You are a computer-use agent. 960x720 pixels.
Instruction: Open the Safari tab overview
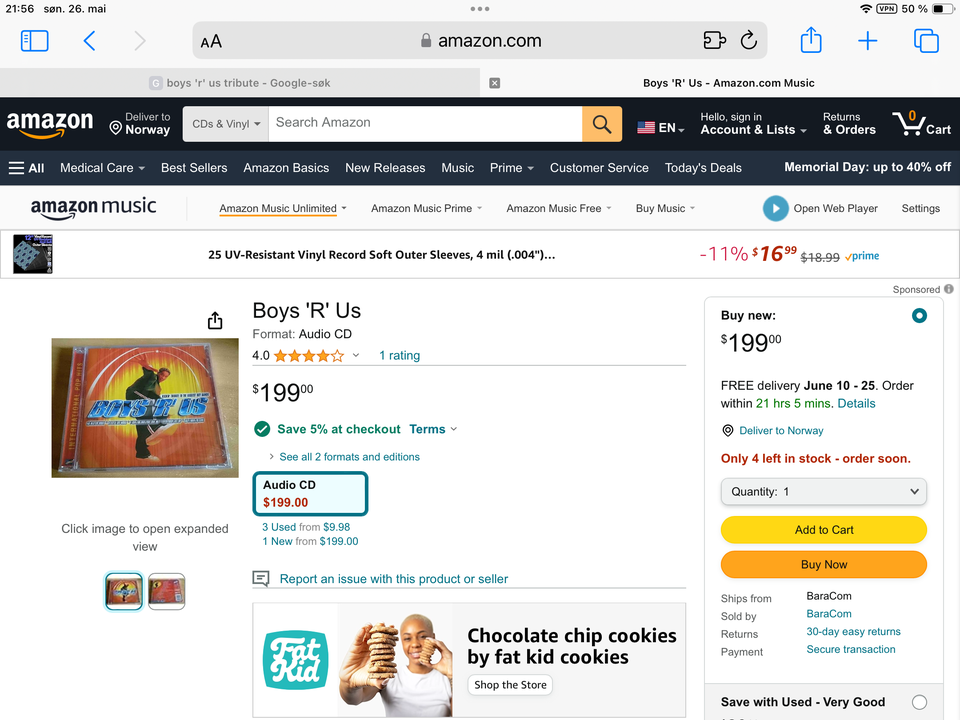click(926, 41)
